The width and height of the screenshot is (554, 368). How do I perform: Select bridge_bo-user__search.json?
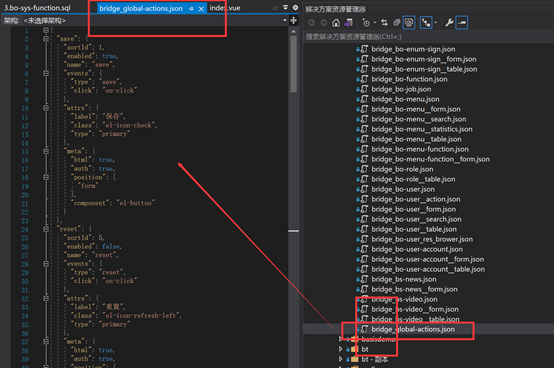pos(416,219)
